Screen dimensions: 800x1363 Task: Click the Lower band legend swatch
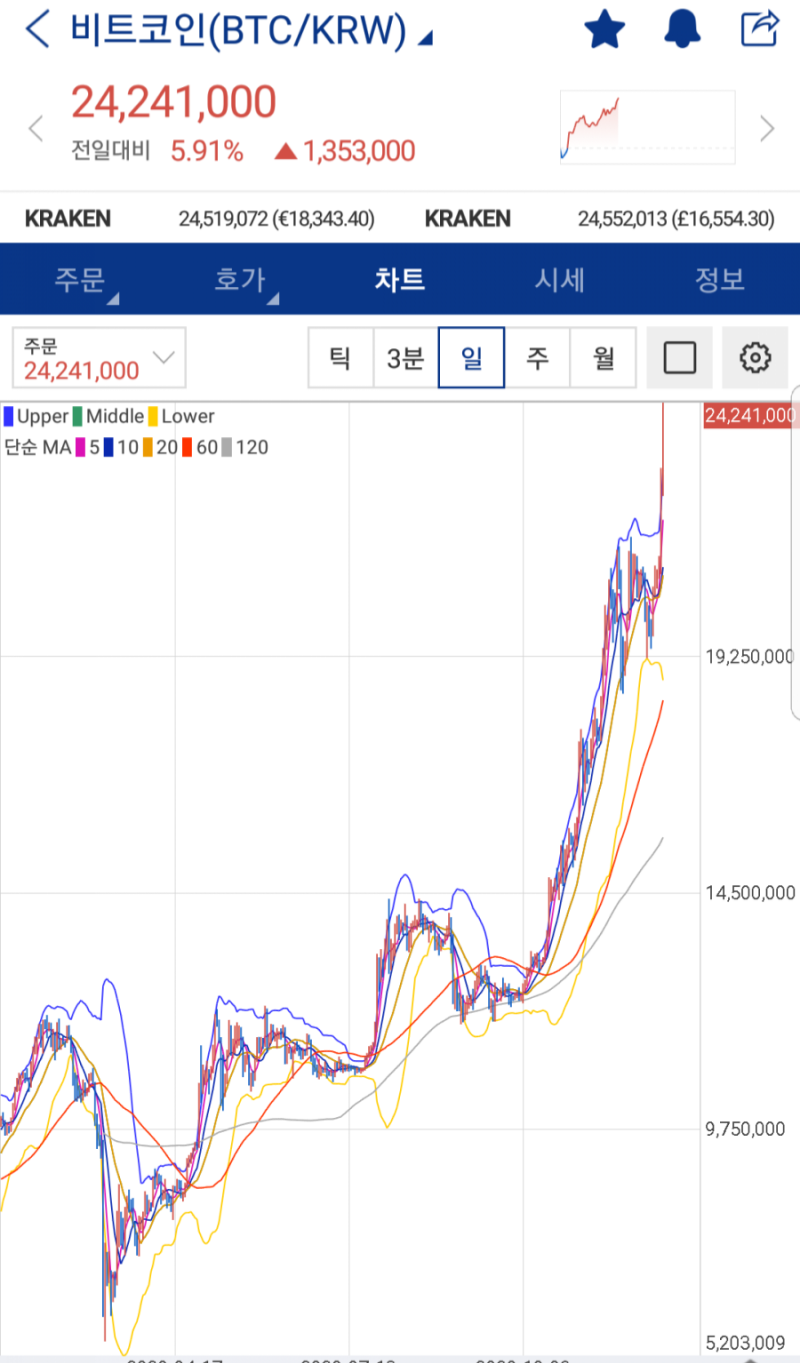(x=153, y=416)
